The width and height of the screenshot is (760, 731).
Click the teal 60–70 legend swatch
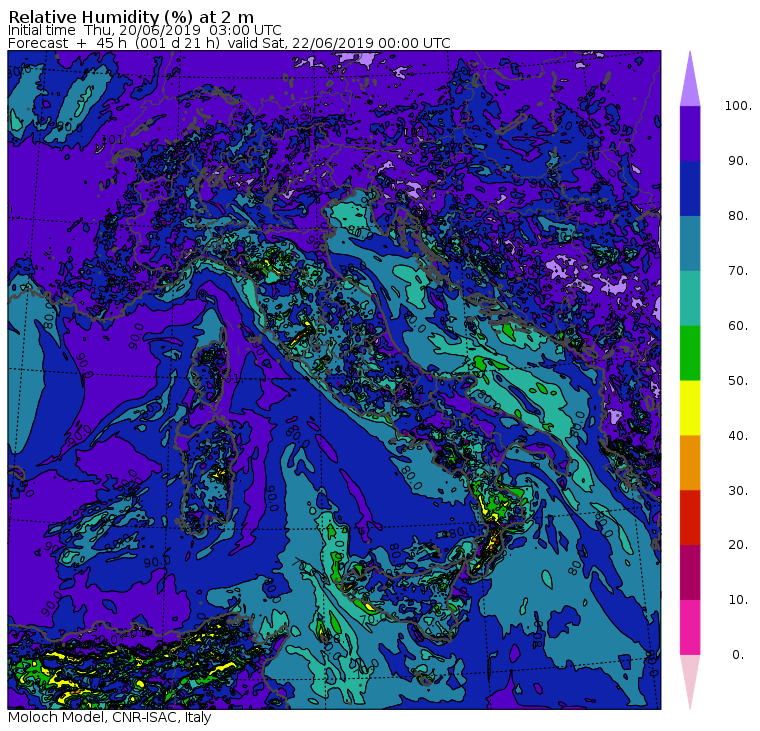[690, 298]
